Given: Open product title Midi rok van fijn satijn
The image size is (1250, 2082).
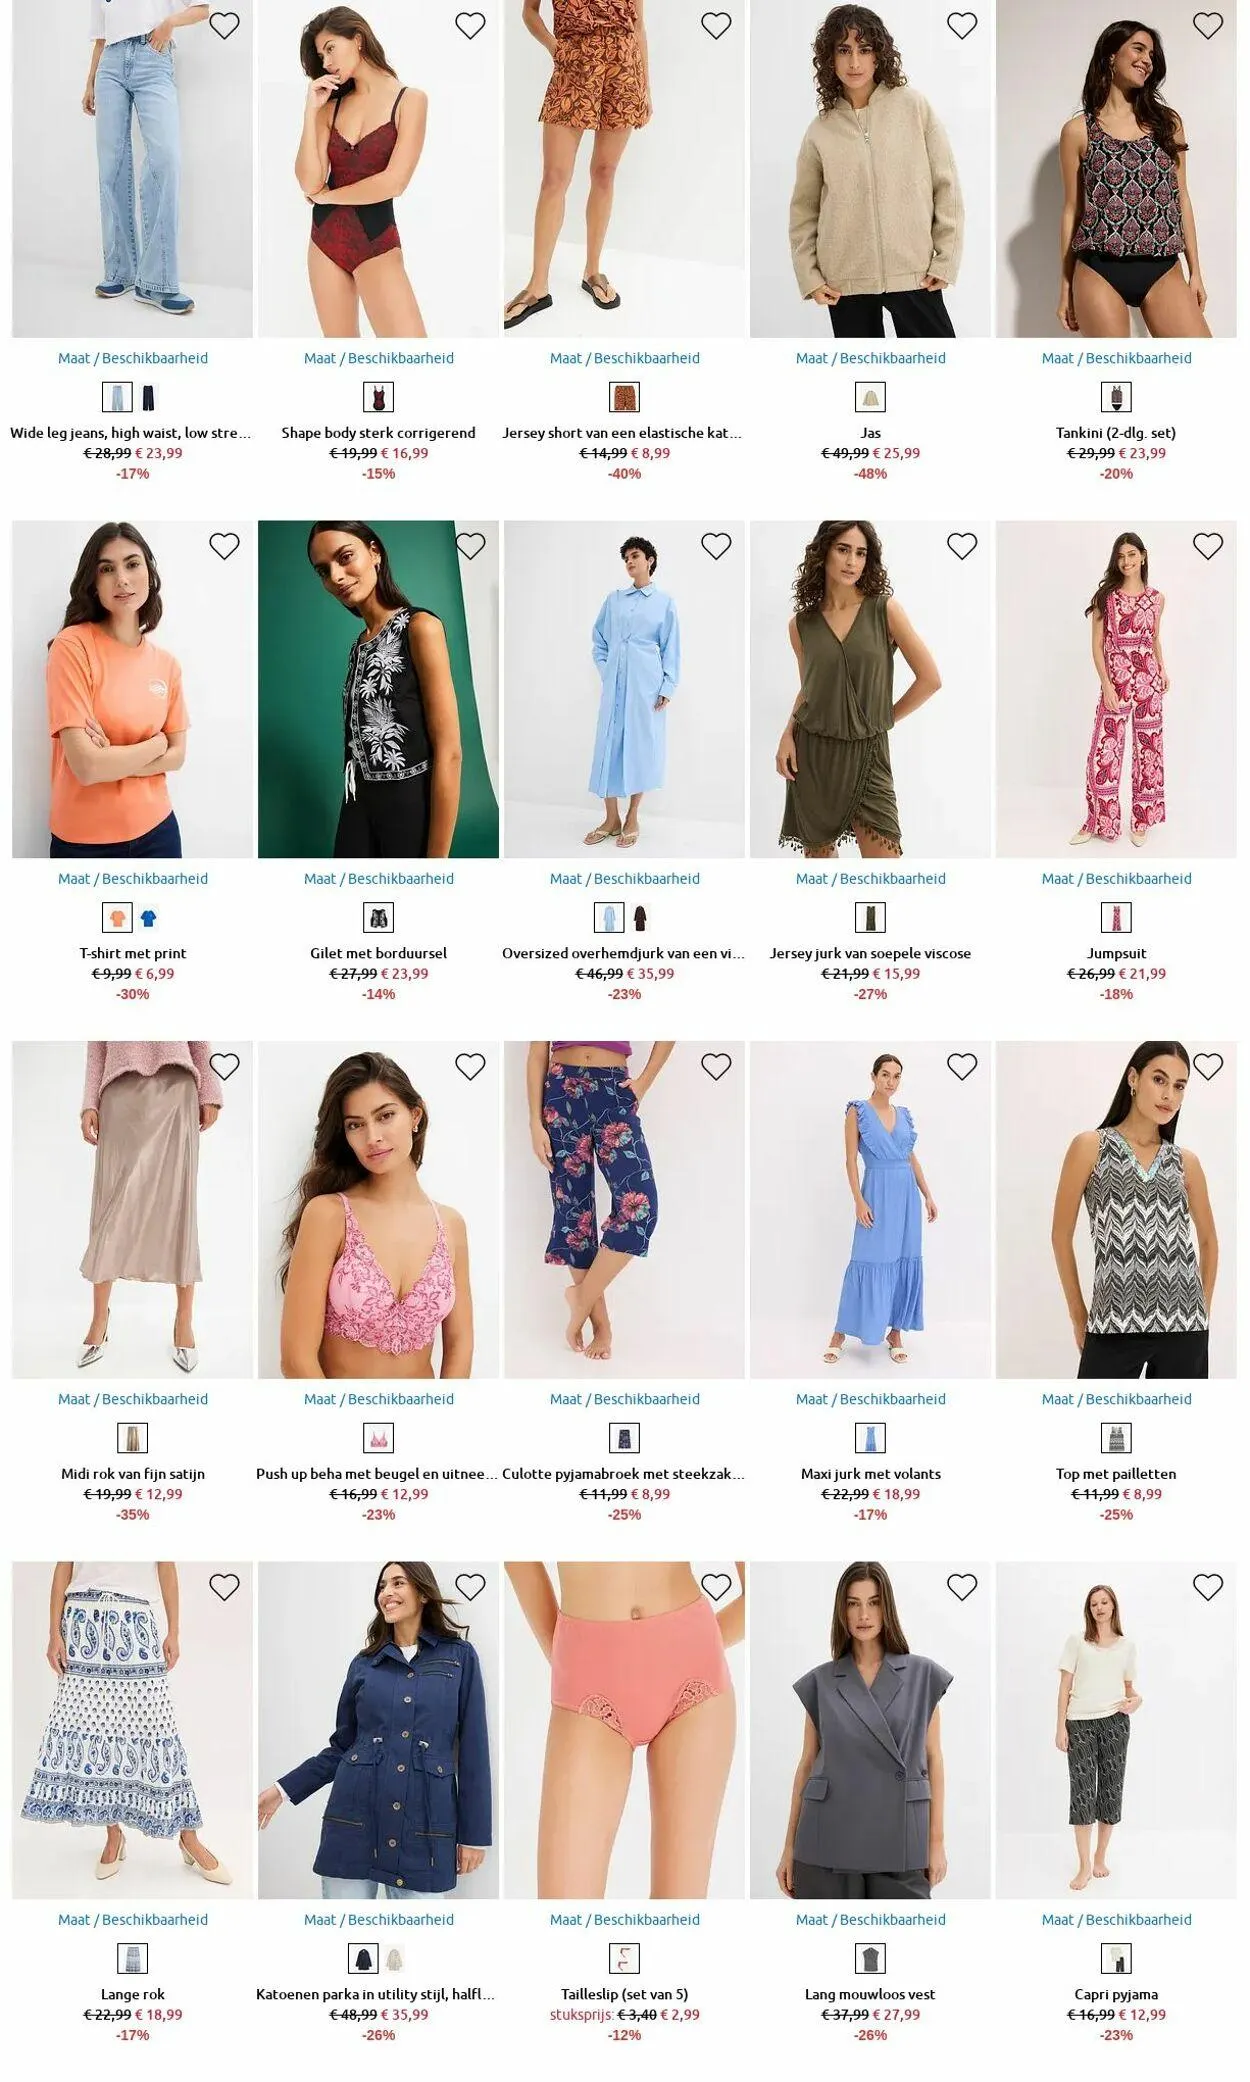Looking at the screenshot, I should tap(133, 1474).
